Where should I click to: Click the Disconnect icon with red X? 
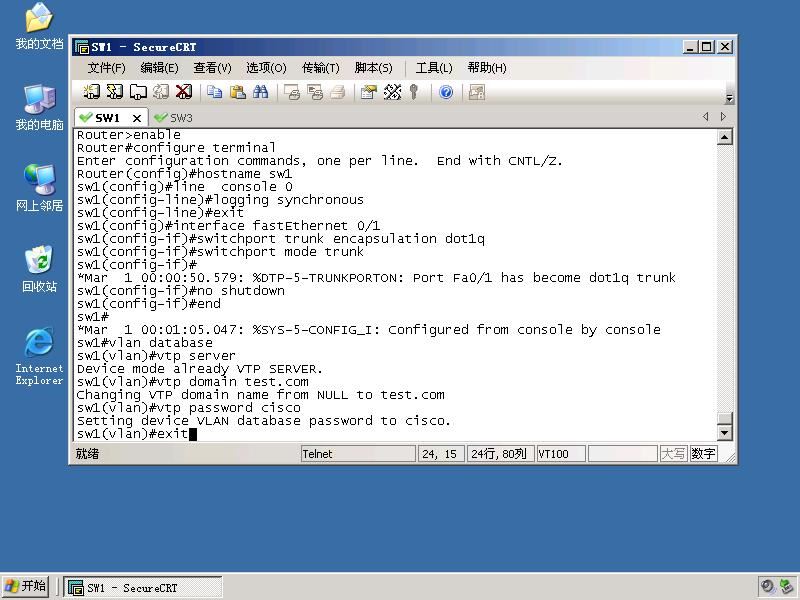184,92
